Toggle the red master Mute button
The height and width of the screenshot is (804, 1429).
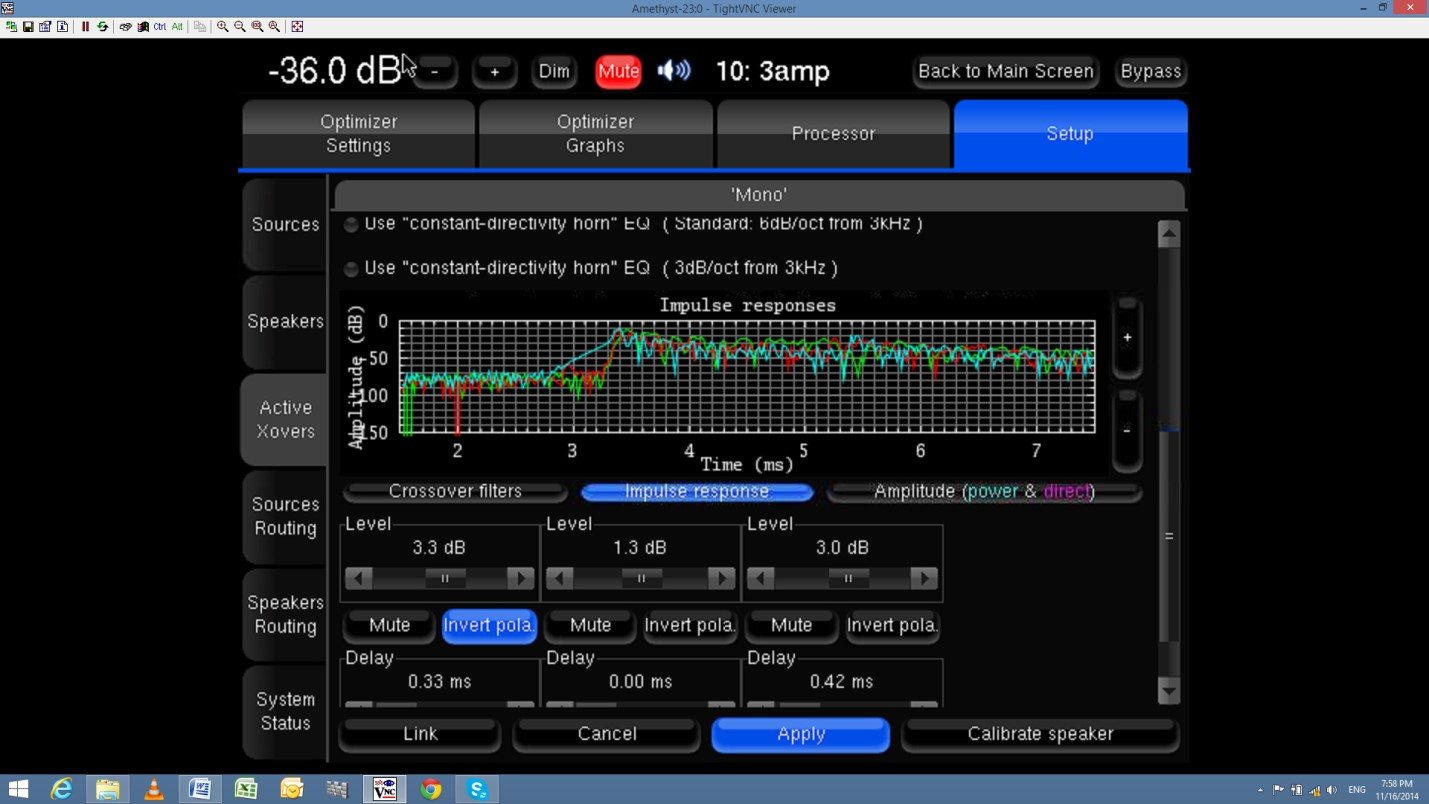click(x=618, y=71)
